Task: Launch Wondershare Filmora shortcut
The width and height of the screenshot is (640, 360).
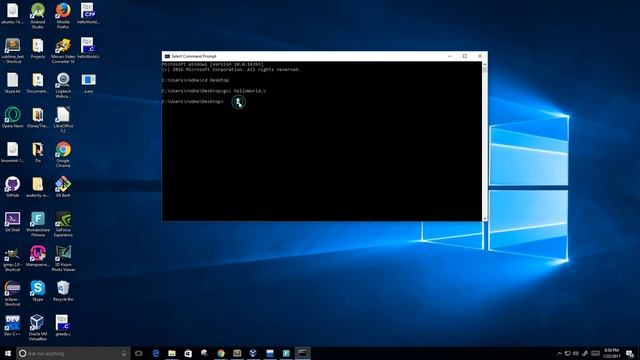Action: (38, 224)
